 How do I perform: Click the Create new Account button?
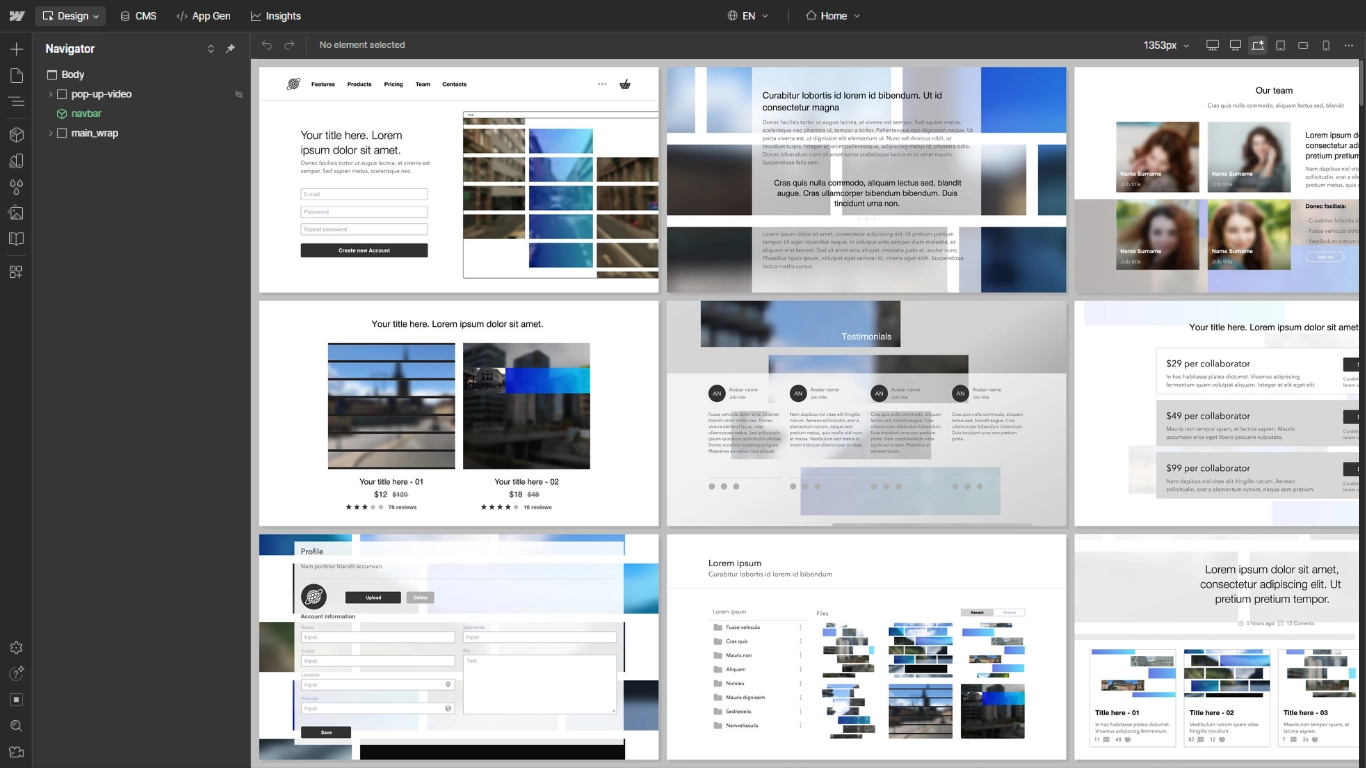[x=364, y=249]
